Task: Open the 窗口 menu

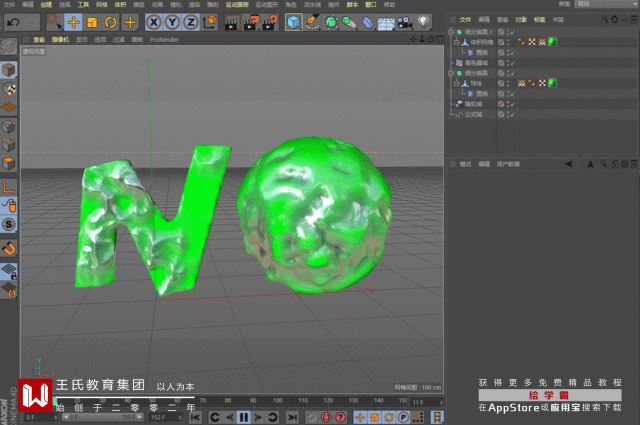Action: (371, 4)
